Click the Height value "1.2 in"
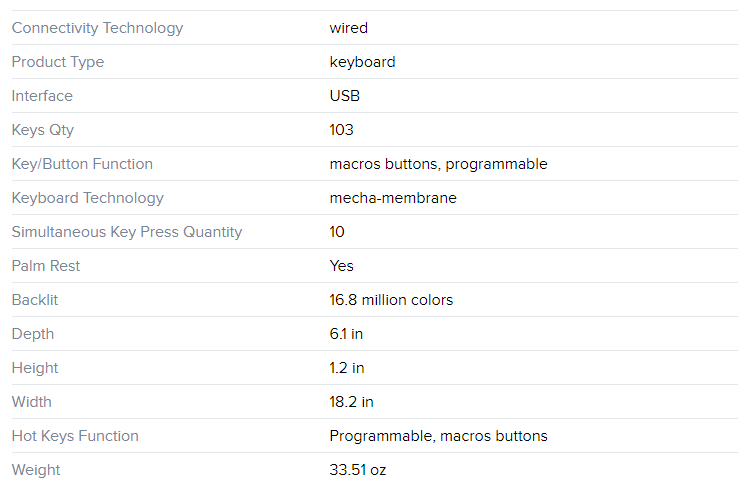The image size is (738, 500). [x=347, y=368]
